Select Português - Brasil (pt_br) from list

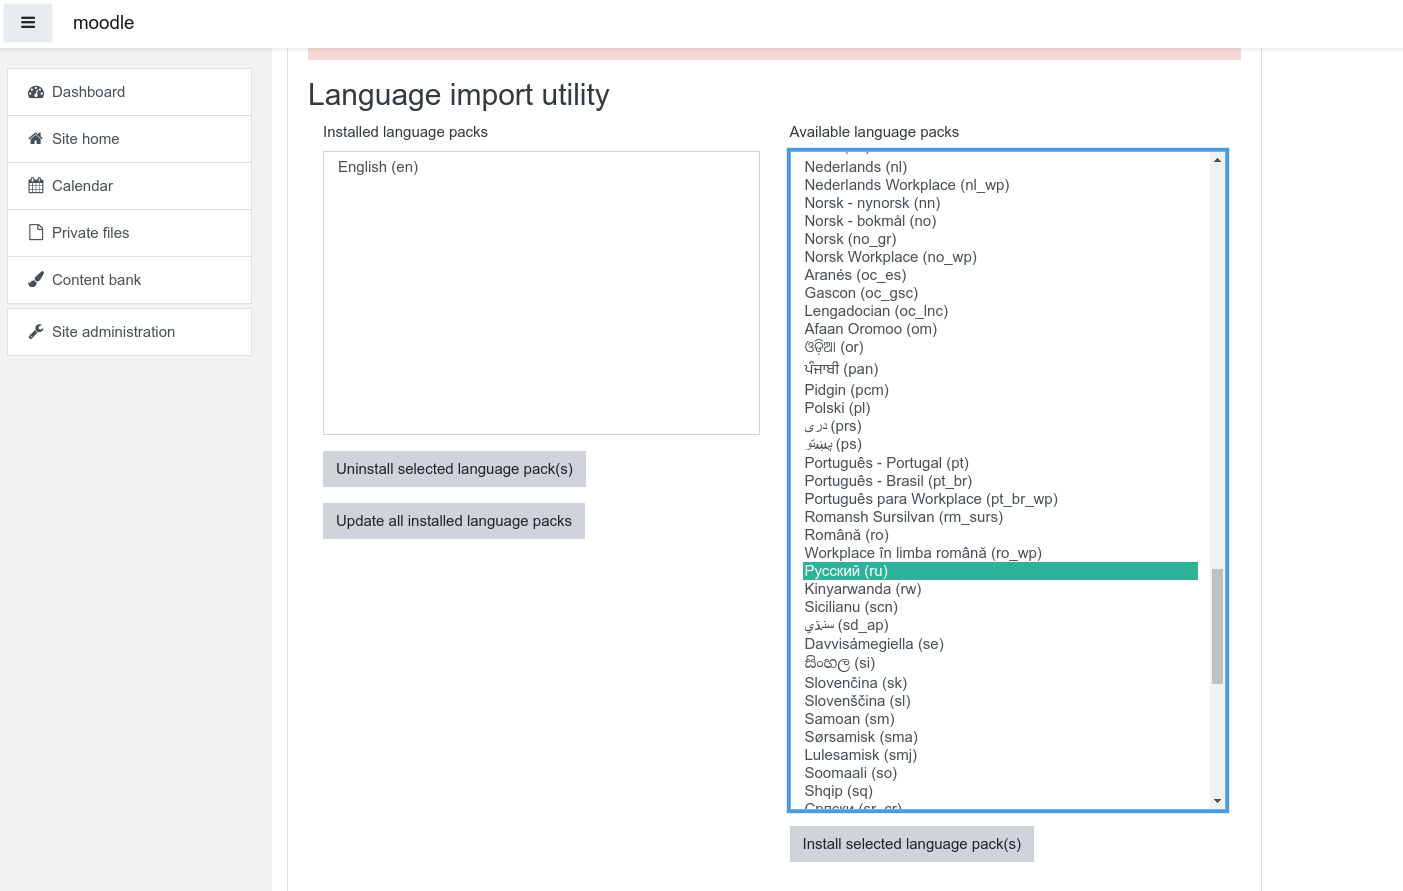887,481
